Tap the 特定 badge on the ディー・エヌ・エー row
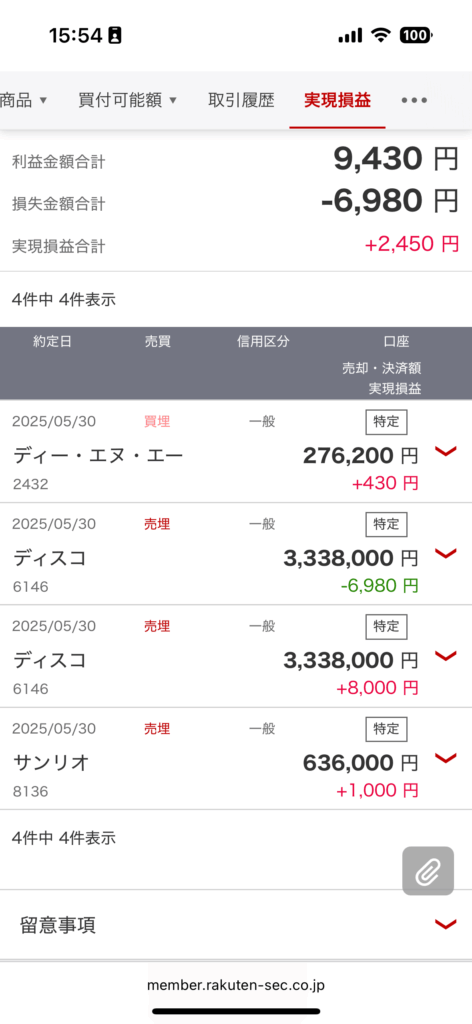 click(x=386, y=422)
